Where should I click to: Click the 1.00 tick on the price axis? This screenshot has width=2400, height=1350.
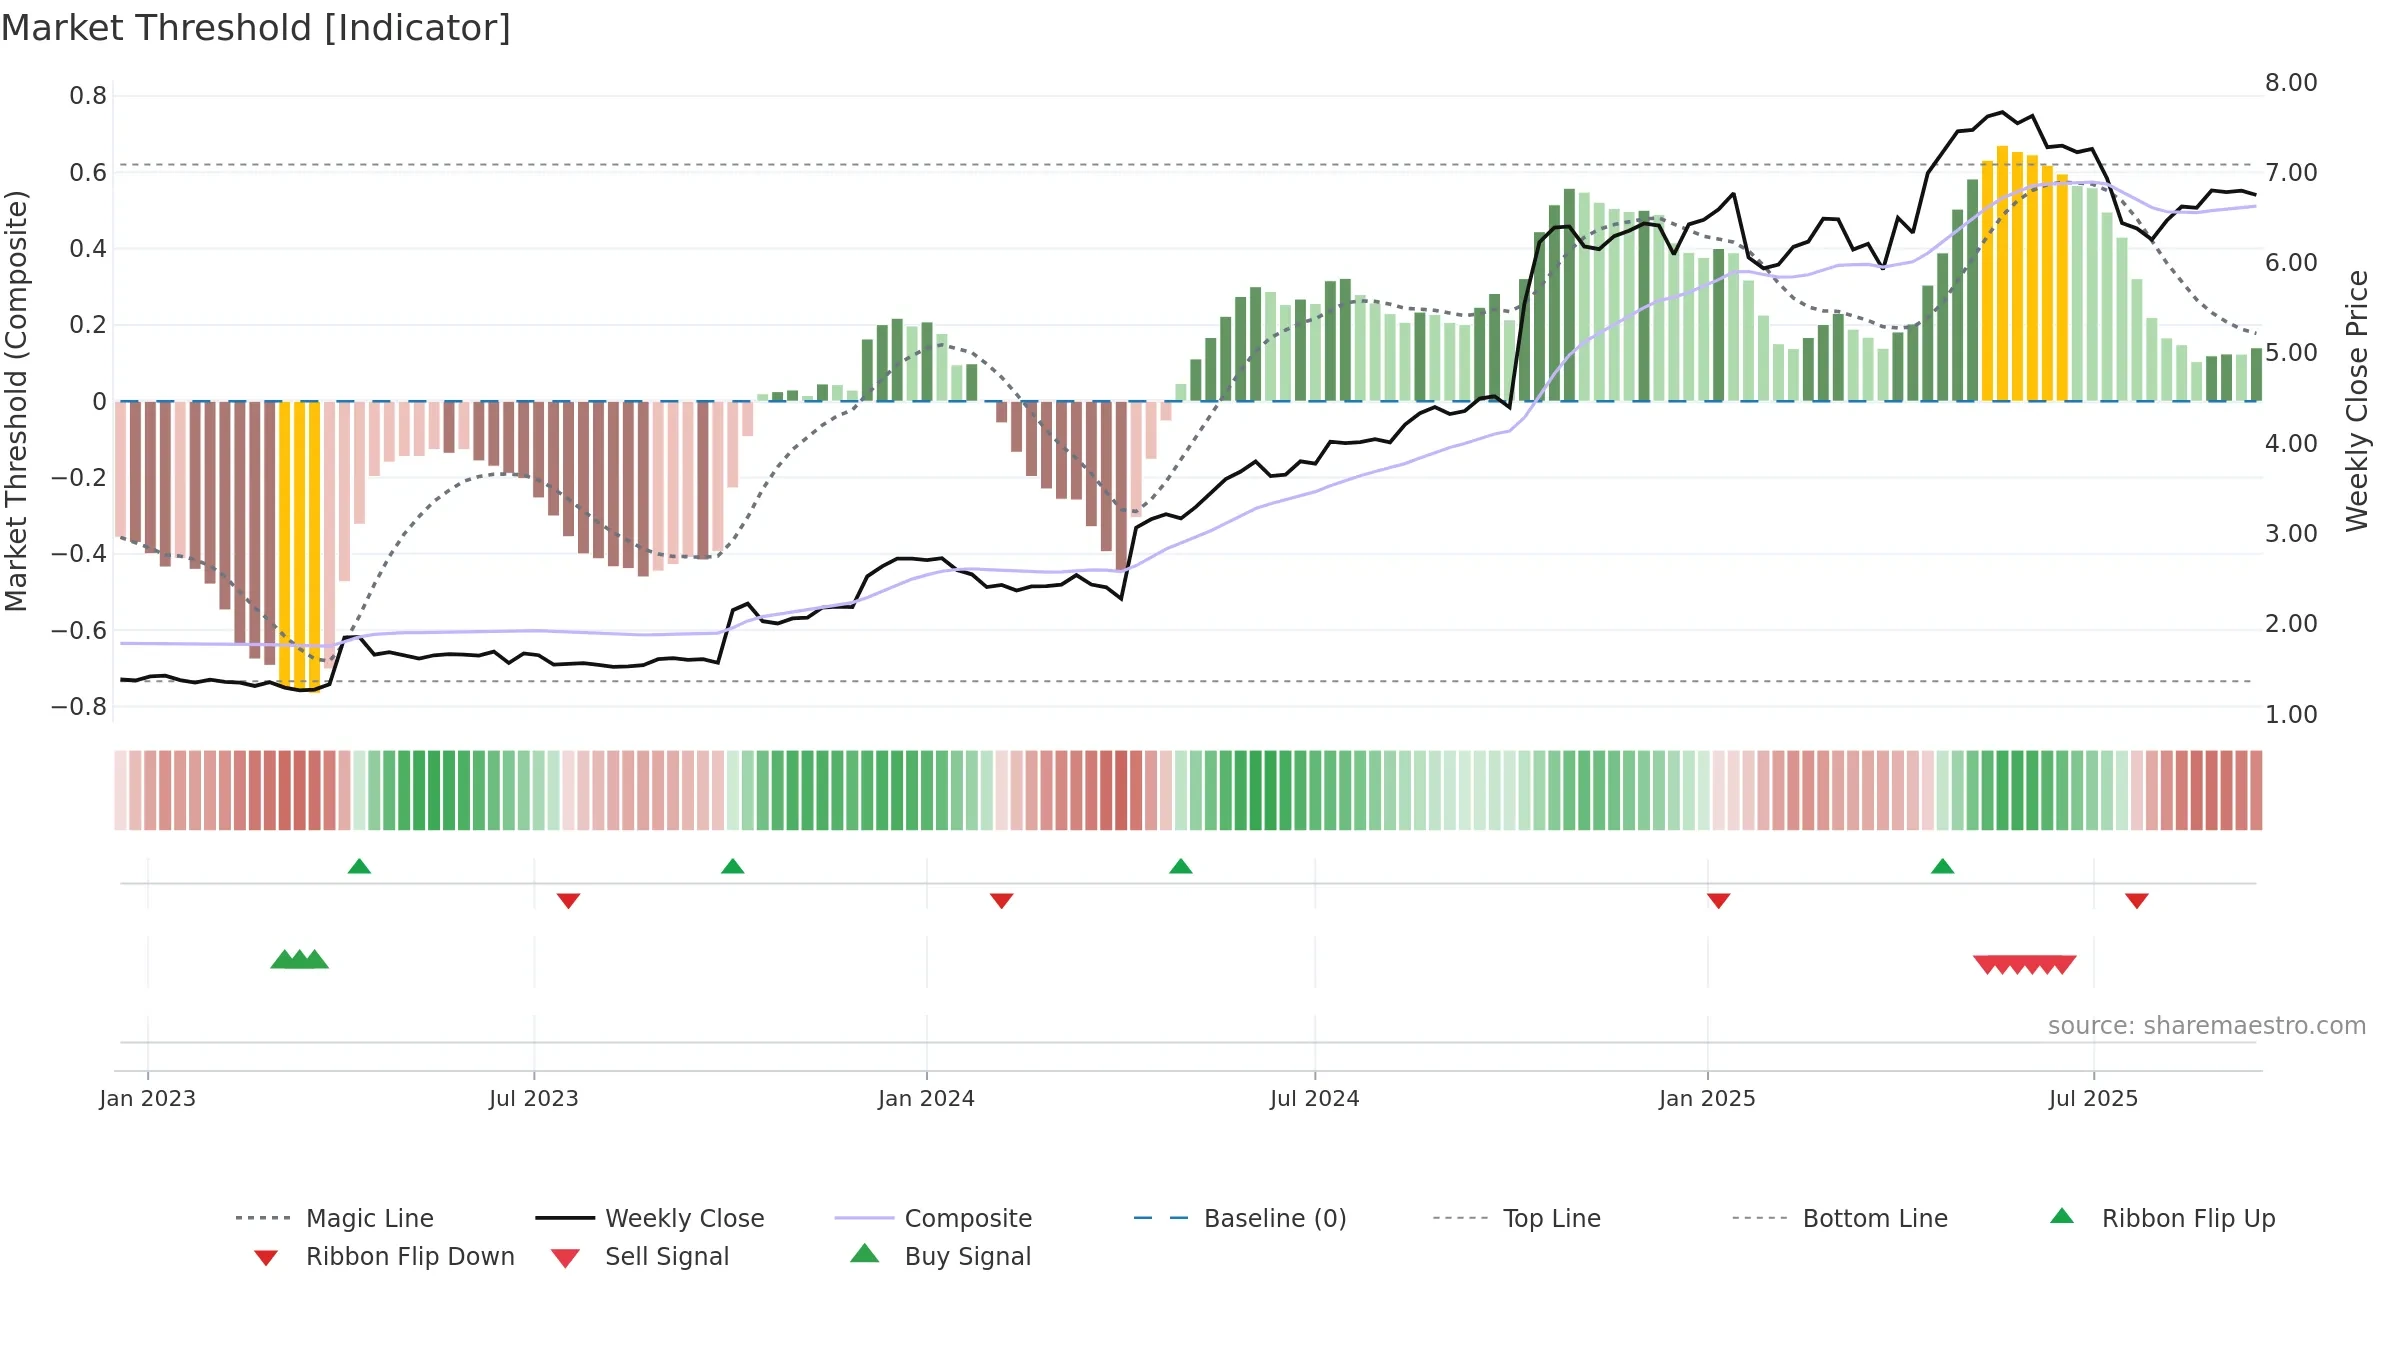coord(2291,714)
